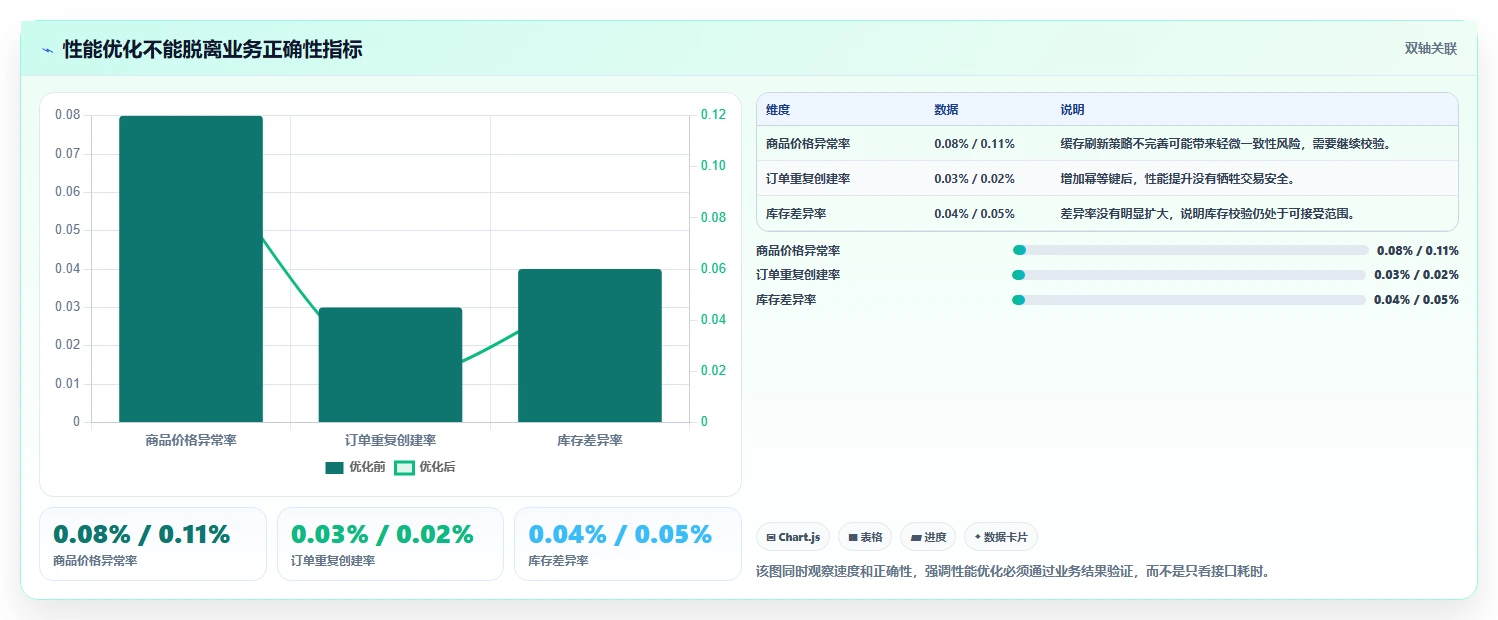Click the description about 缓存刷新策略

point(1226,144)
